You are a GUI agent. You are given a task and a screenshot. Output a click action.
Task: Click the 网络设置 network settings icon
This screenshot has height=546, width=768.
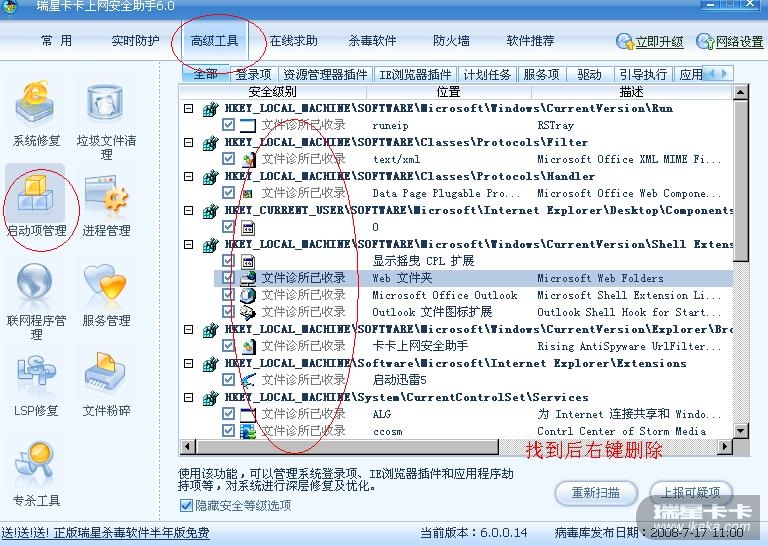[705, 42]
